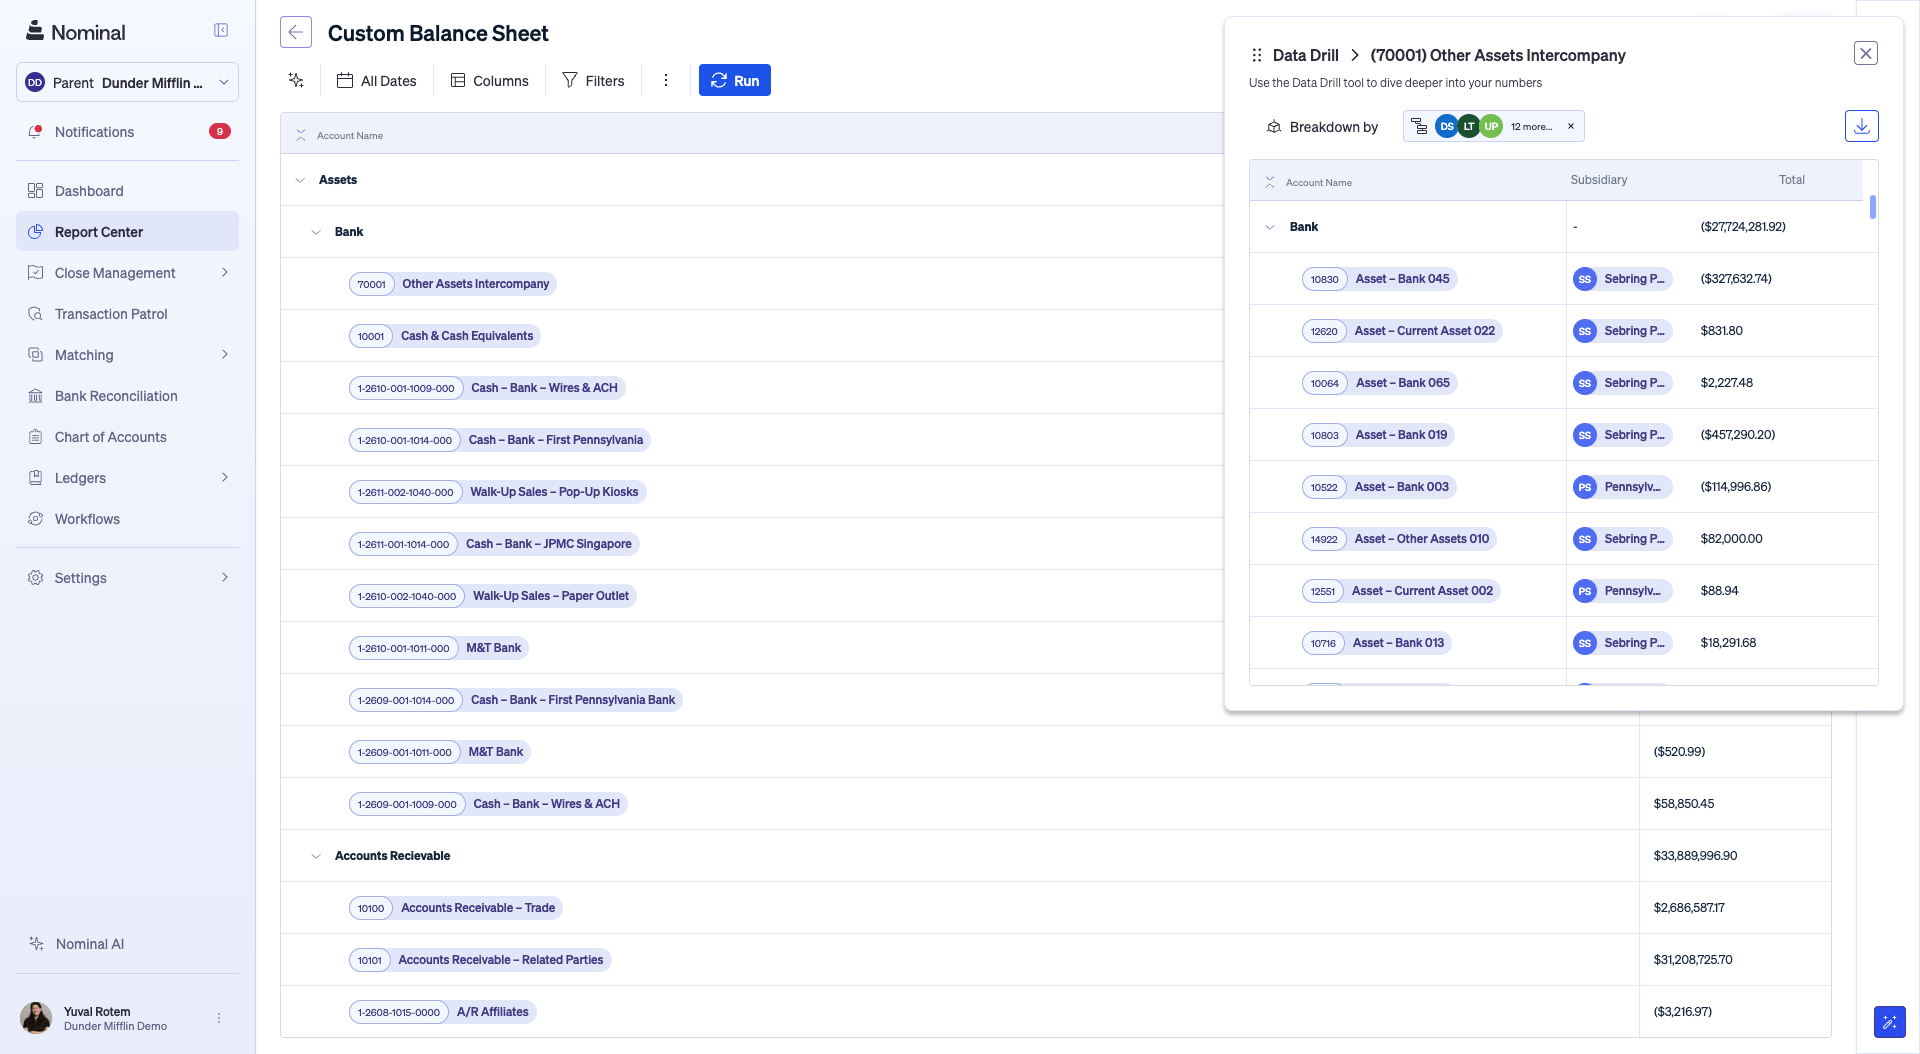The image size is (1920, 1054).
Task: Go to Report Center
Action: click(98, 231)
